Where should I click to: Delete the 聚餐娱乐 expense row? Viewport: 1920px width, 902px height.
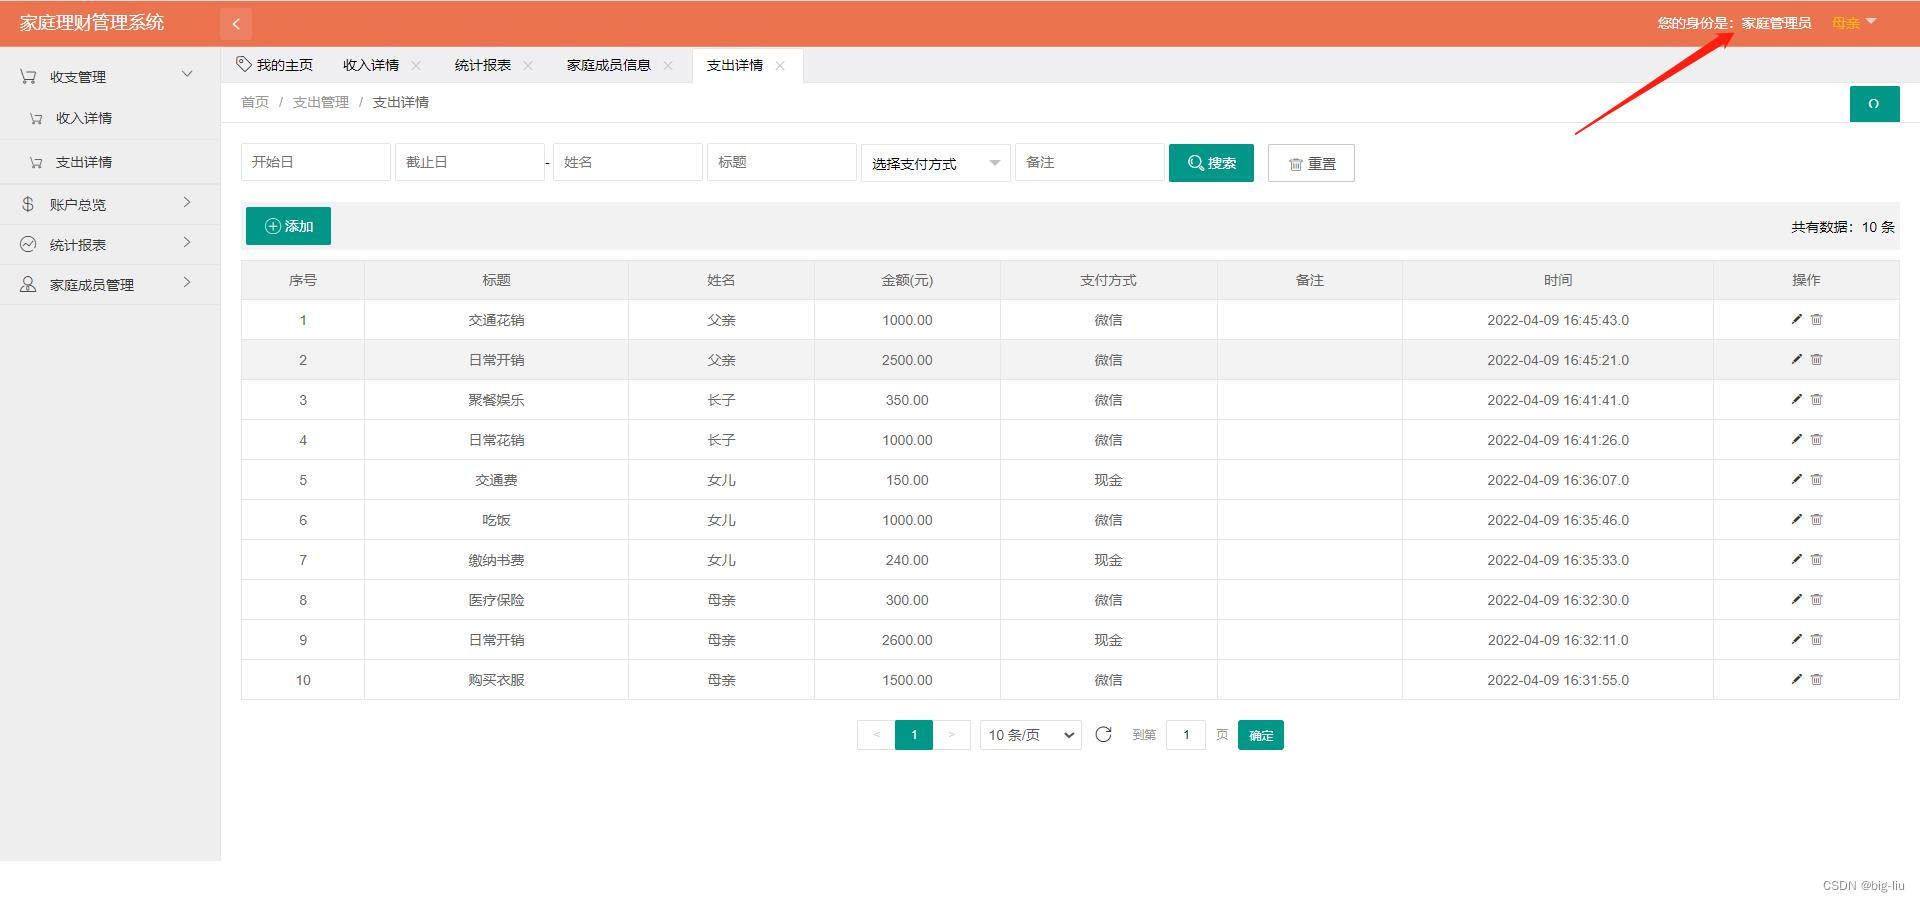point(1817,399)
